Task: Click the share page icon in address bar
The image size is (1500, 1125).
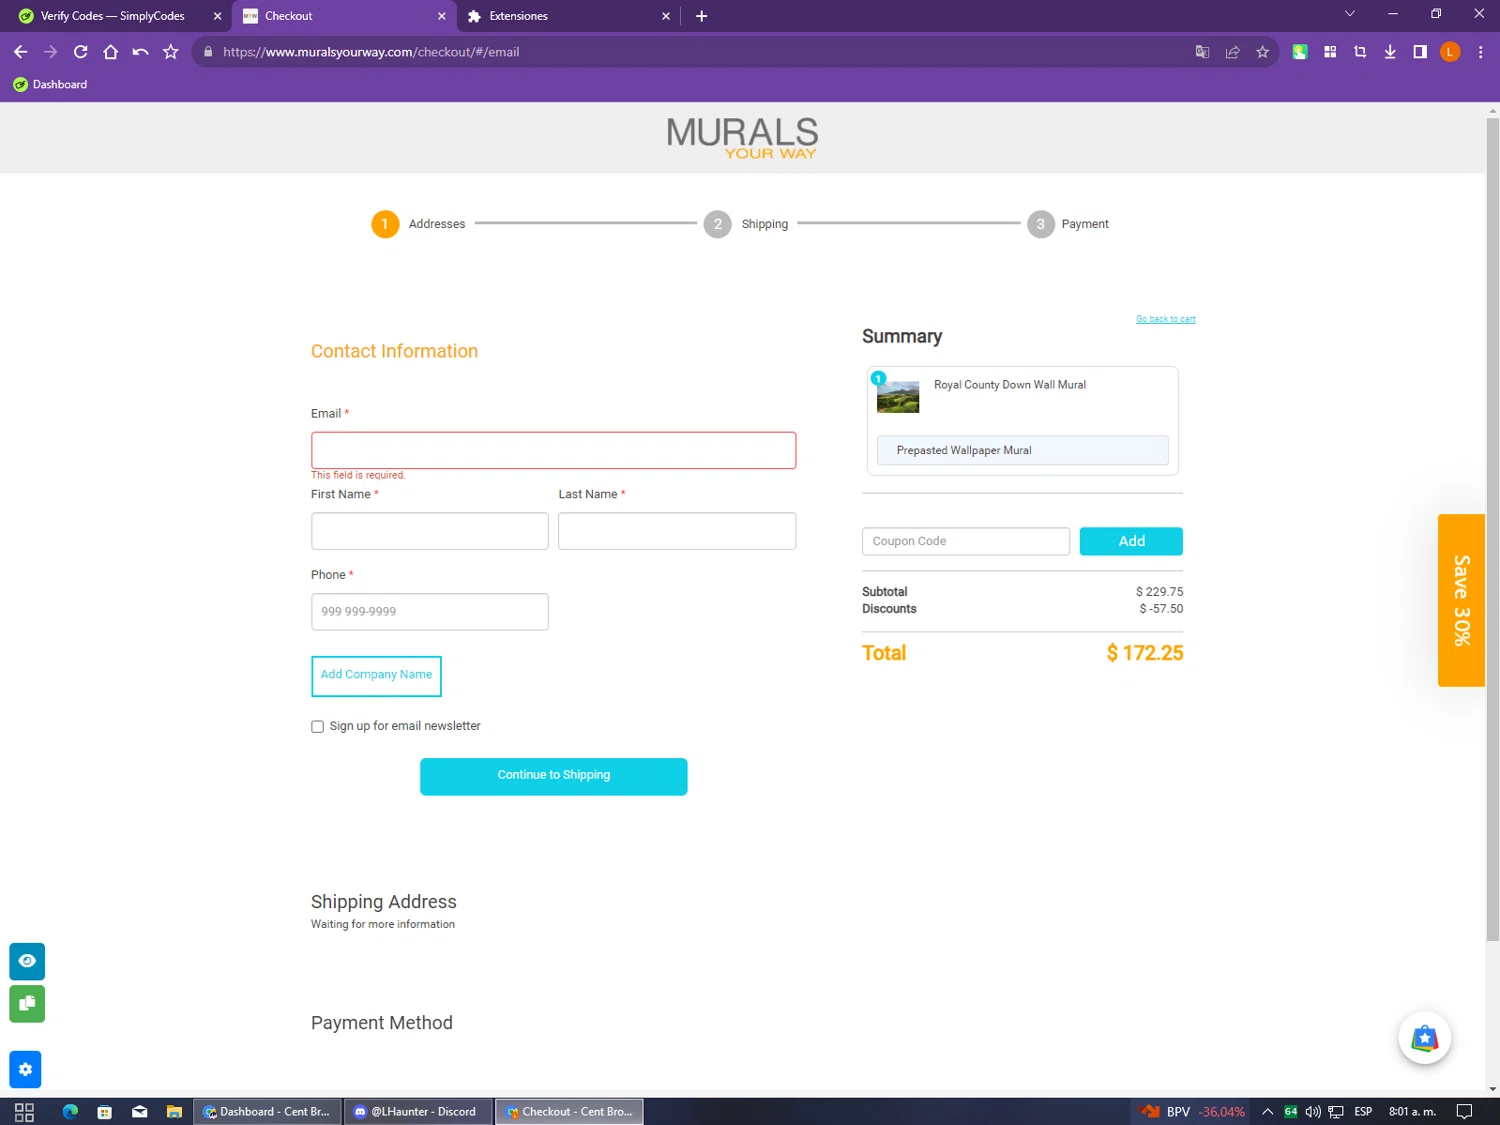Action: [x=1232, y=52]
